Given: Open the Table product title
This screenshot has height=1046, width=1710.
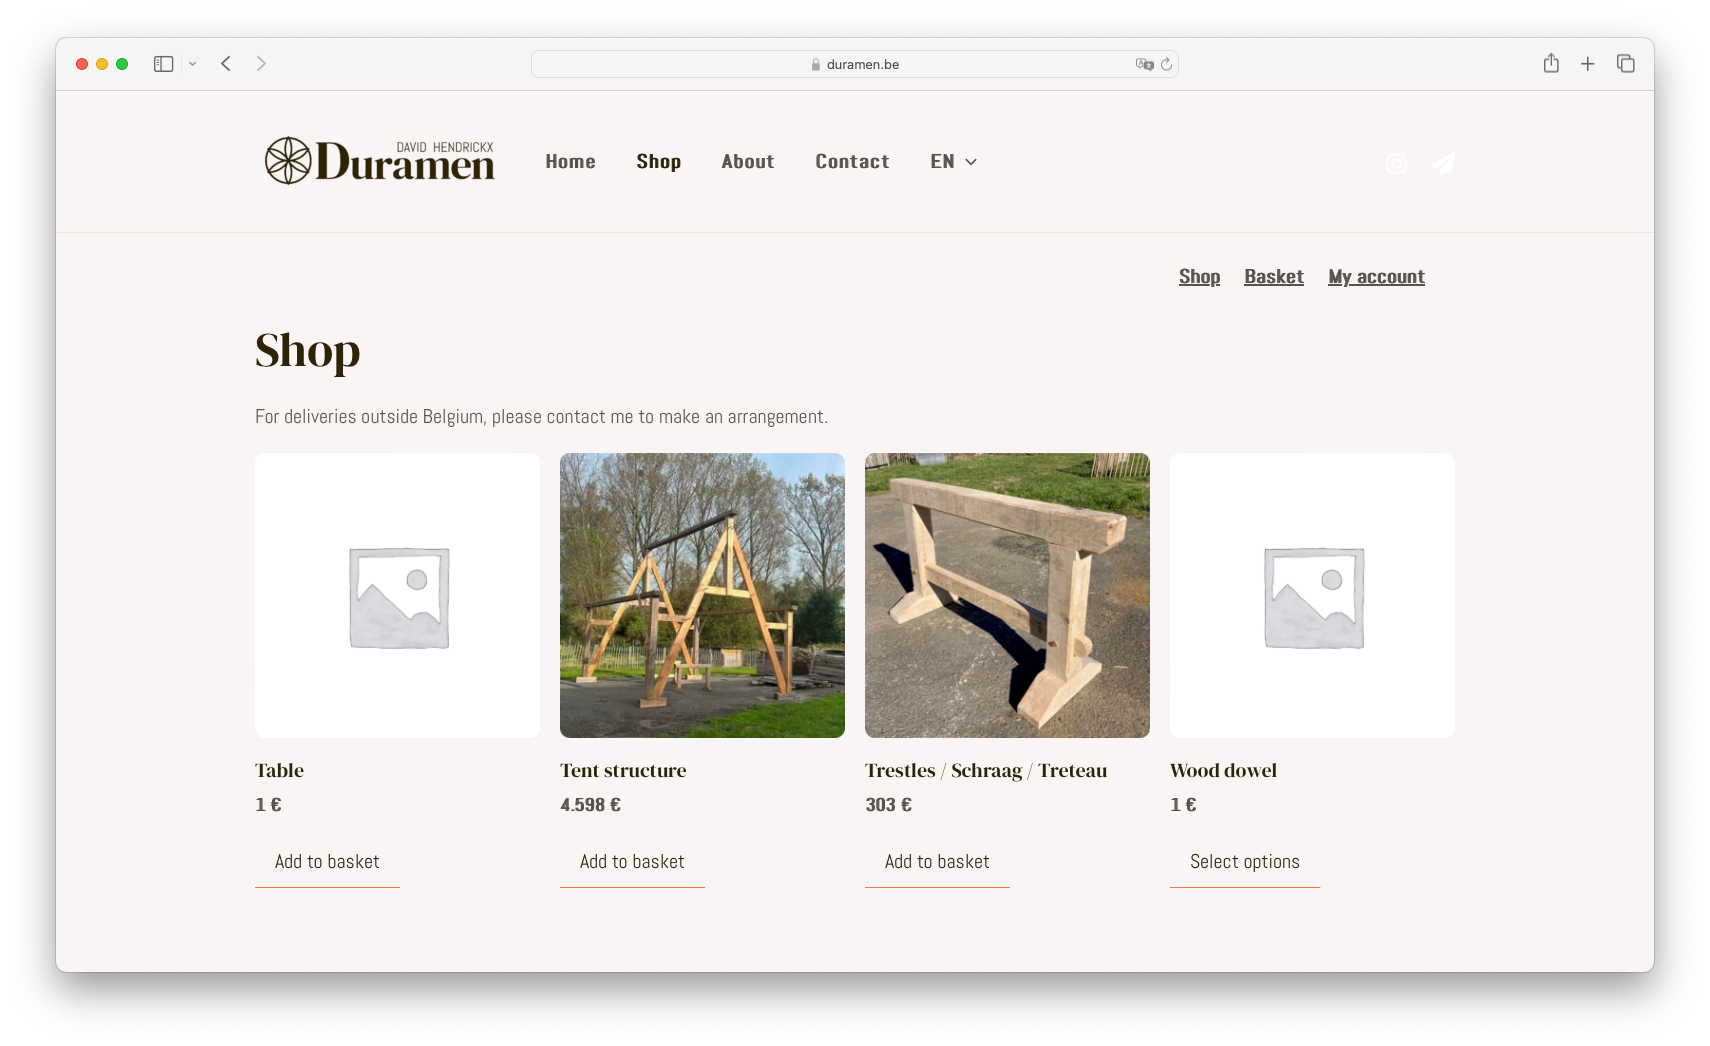Looking at the screenshot, I should (x=279, y=770).
